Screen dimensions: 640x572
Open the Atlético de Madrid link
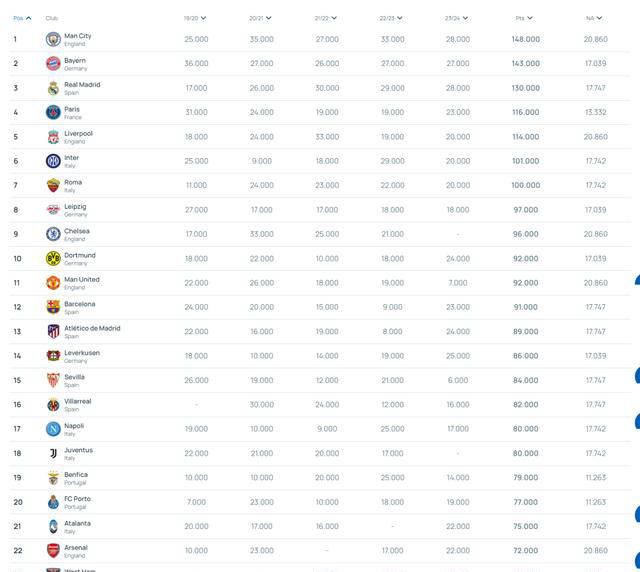coord(92,328)
